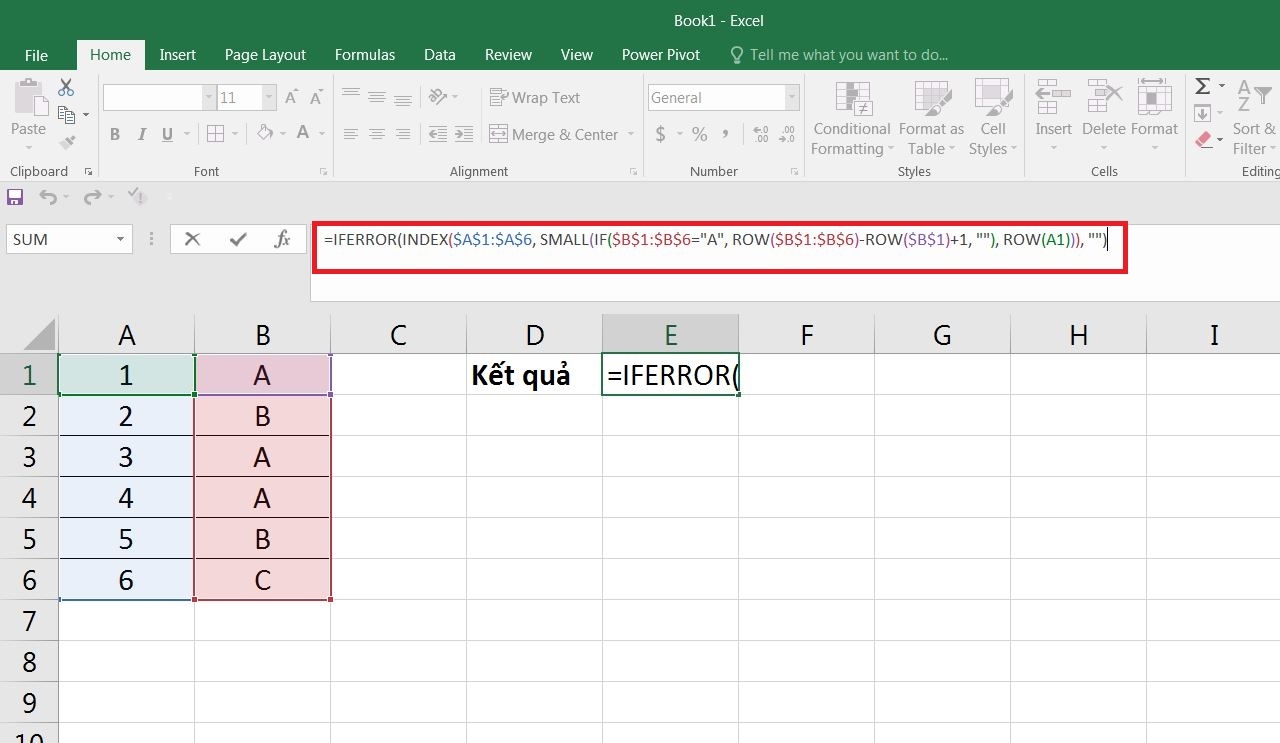Open Wrap Text formatting

pos(536,97)
